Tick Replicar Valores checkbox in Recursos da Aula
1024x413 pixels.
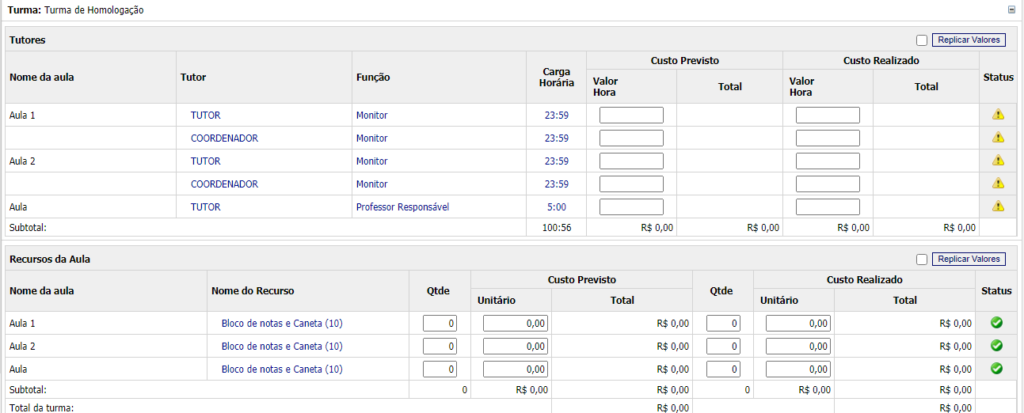921,259
